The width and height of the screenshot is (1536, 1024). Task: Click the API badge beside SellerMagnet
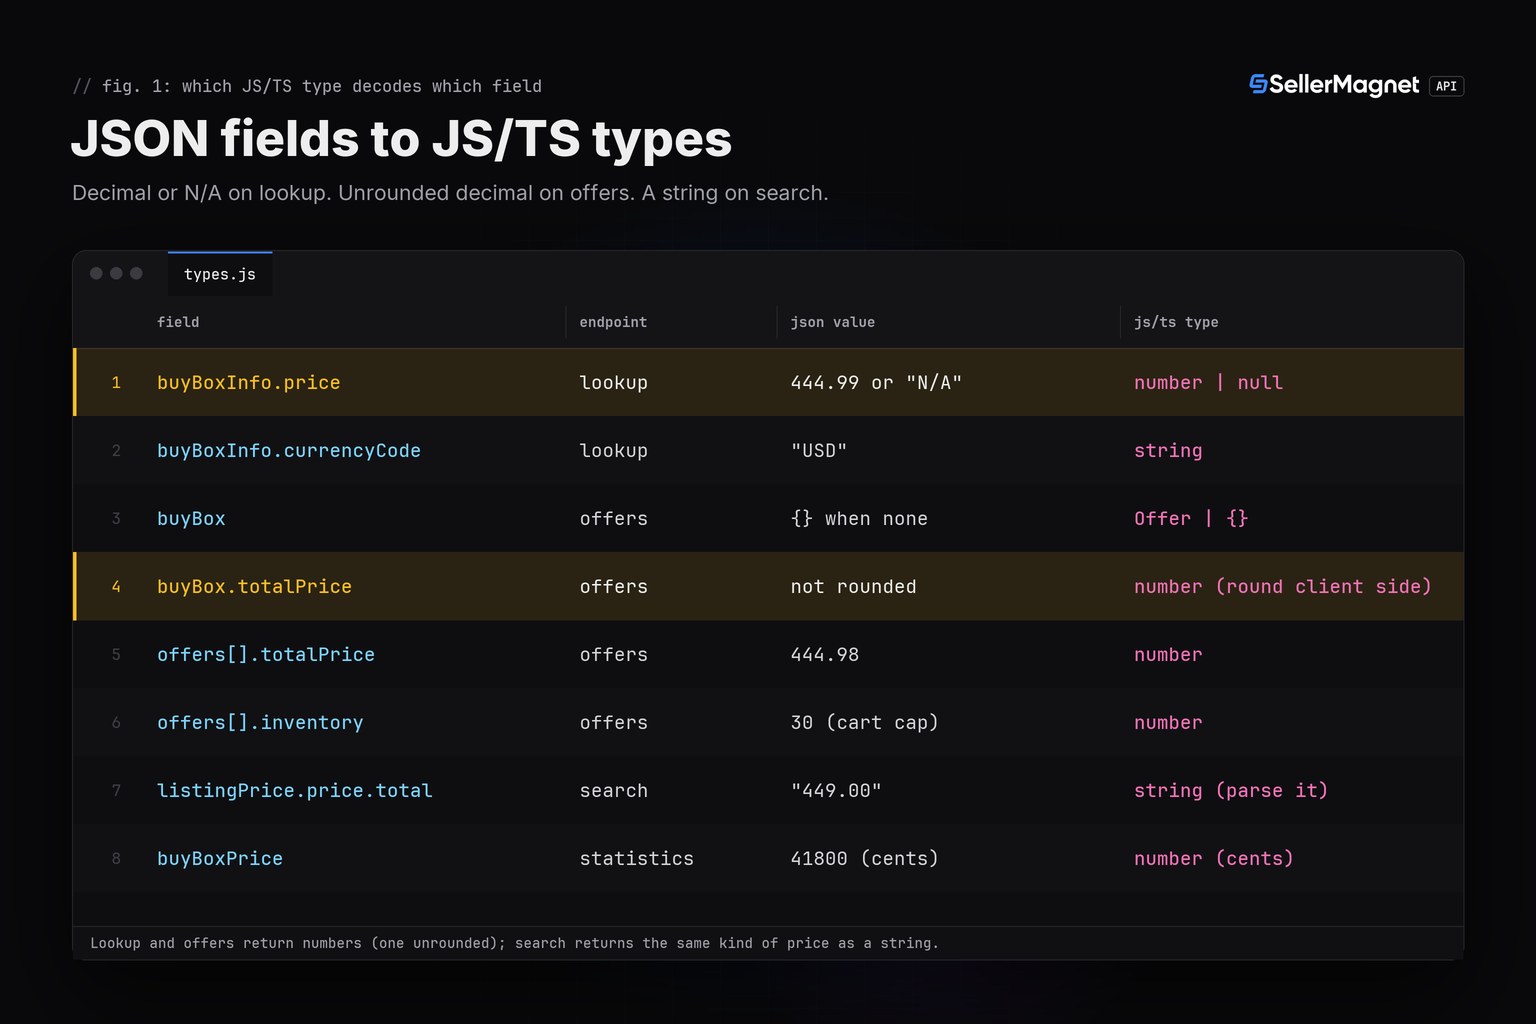pos(1446,86)
